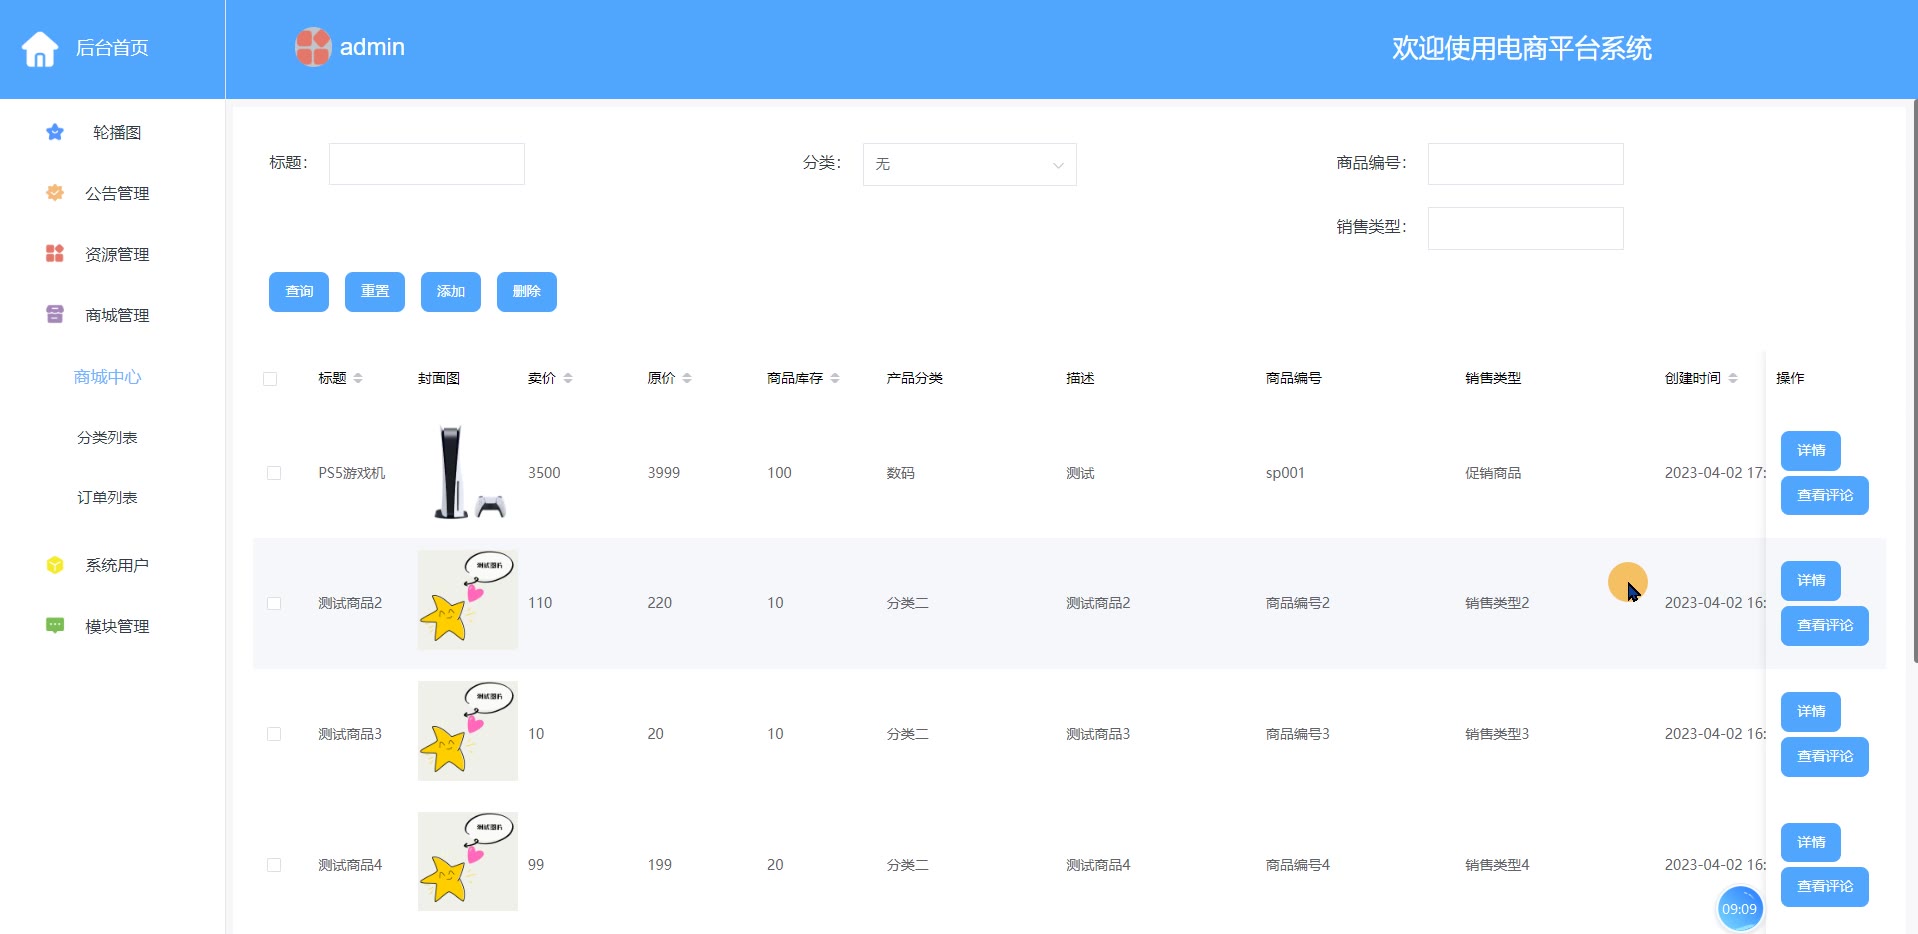Click the sp001 product code cell
Viewport: 1918px width, 934px height.
[x=1285, y=473]
